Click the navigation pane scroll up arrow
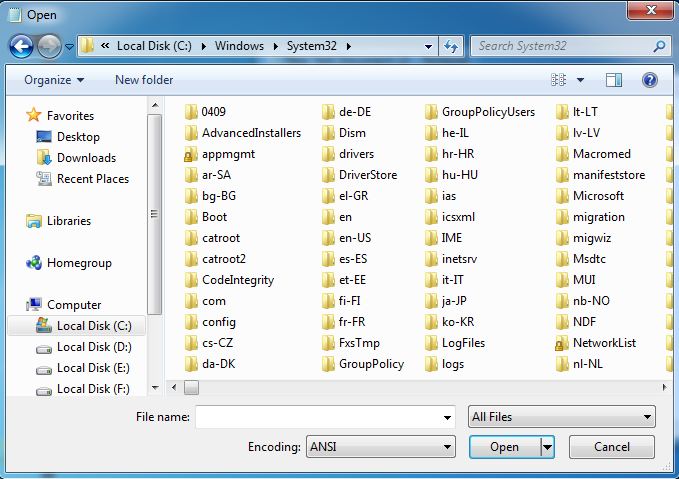 click(x=155, y=105)
